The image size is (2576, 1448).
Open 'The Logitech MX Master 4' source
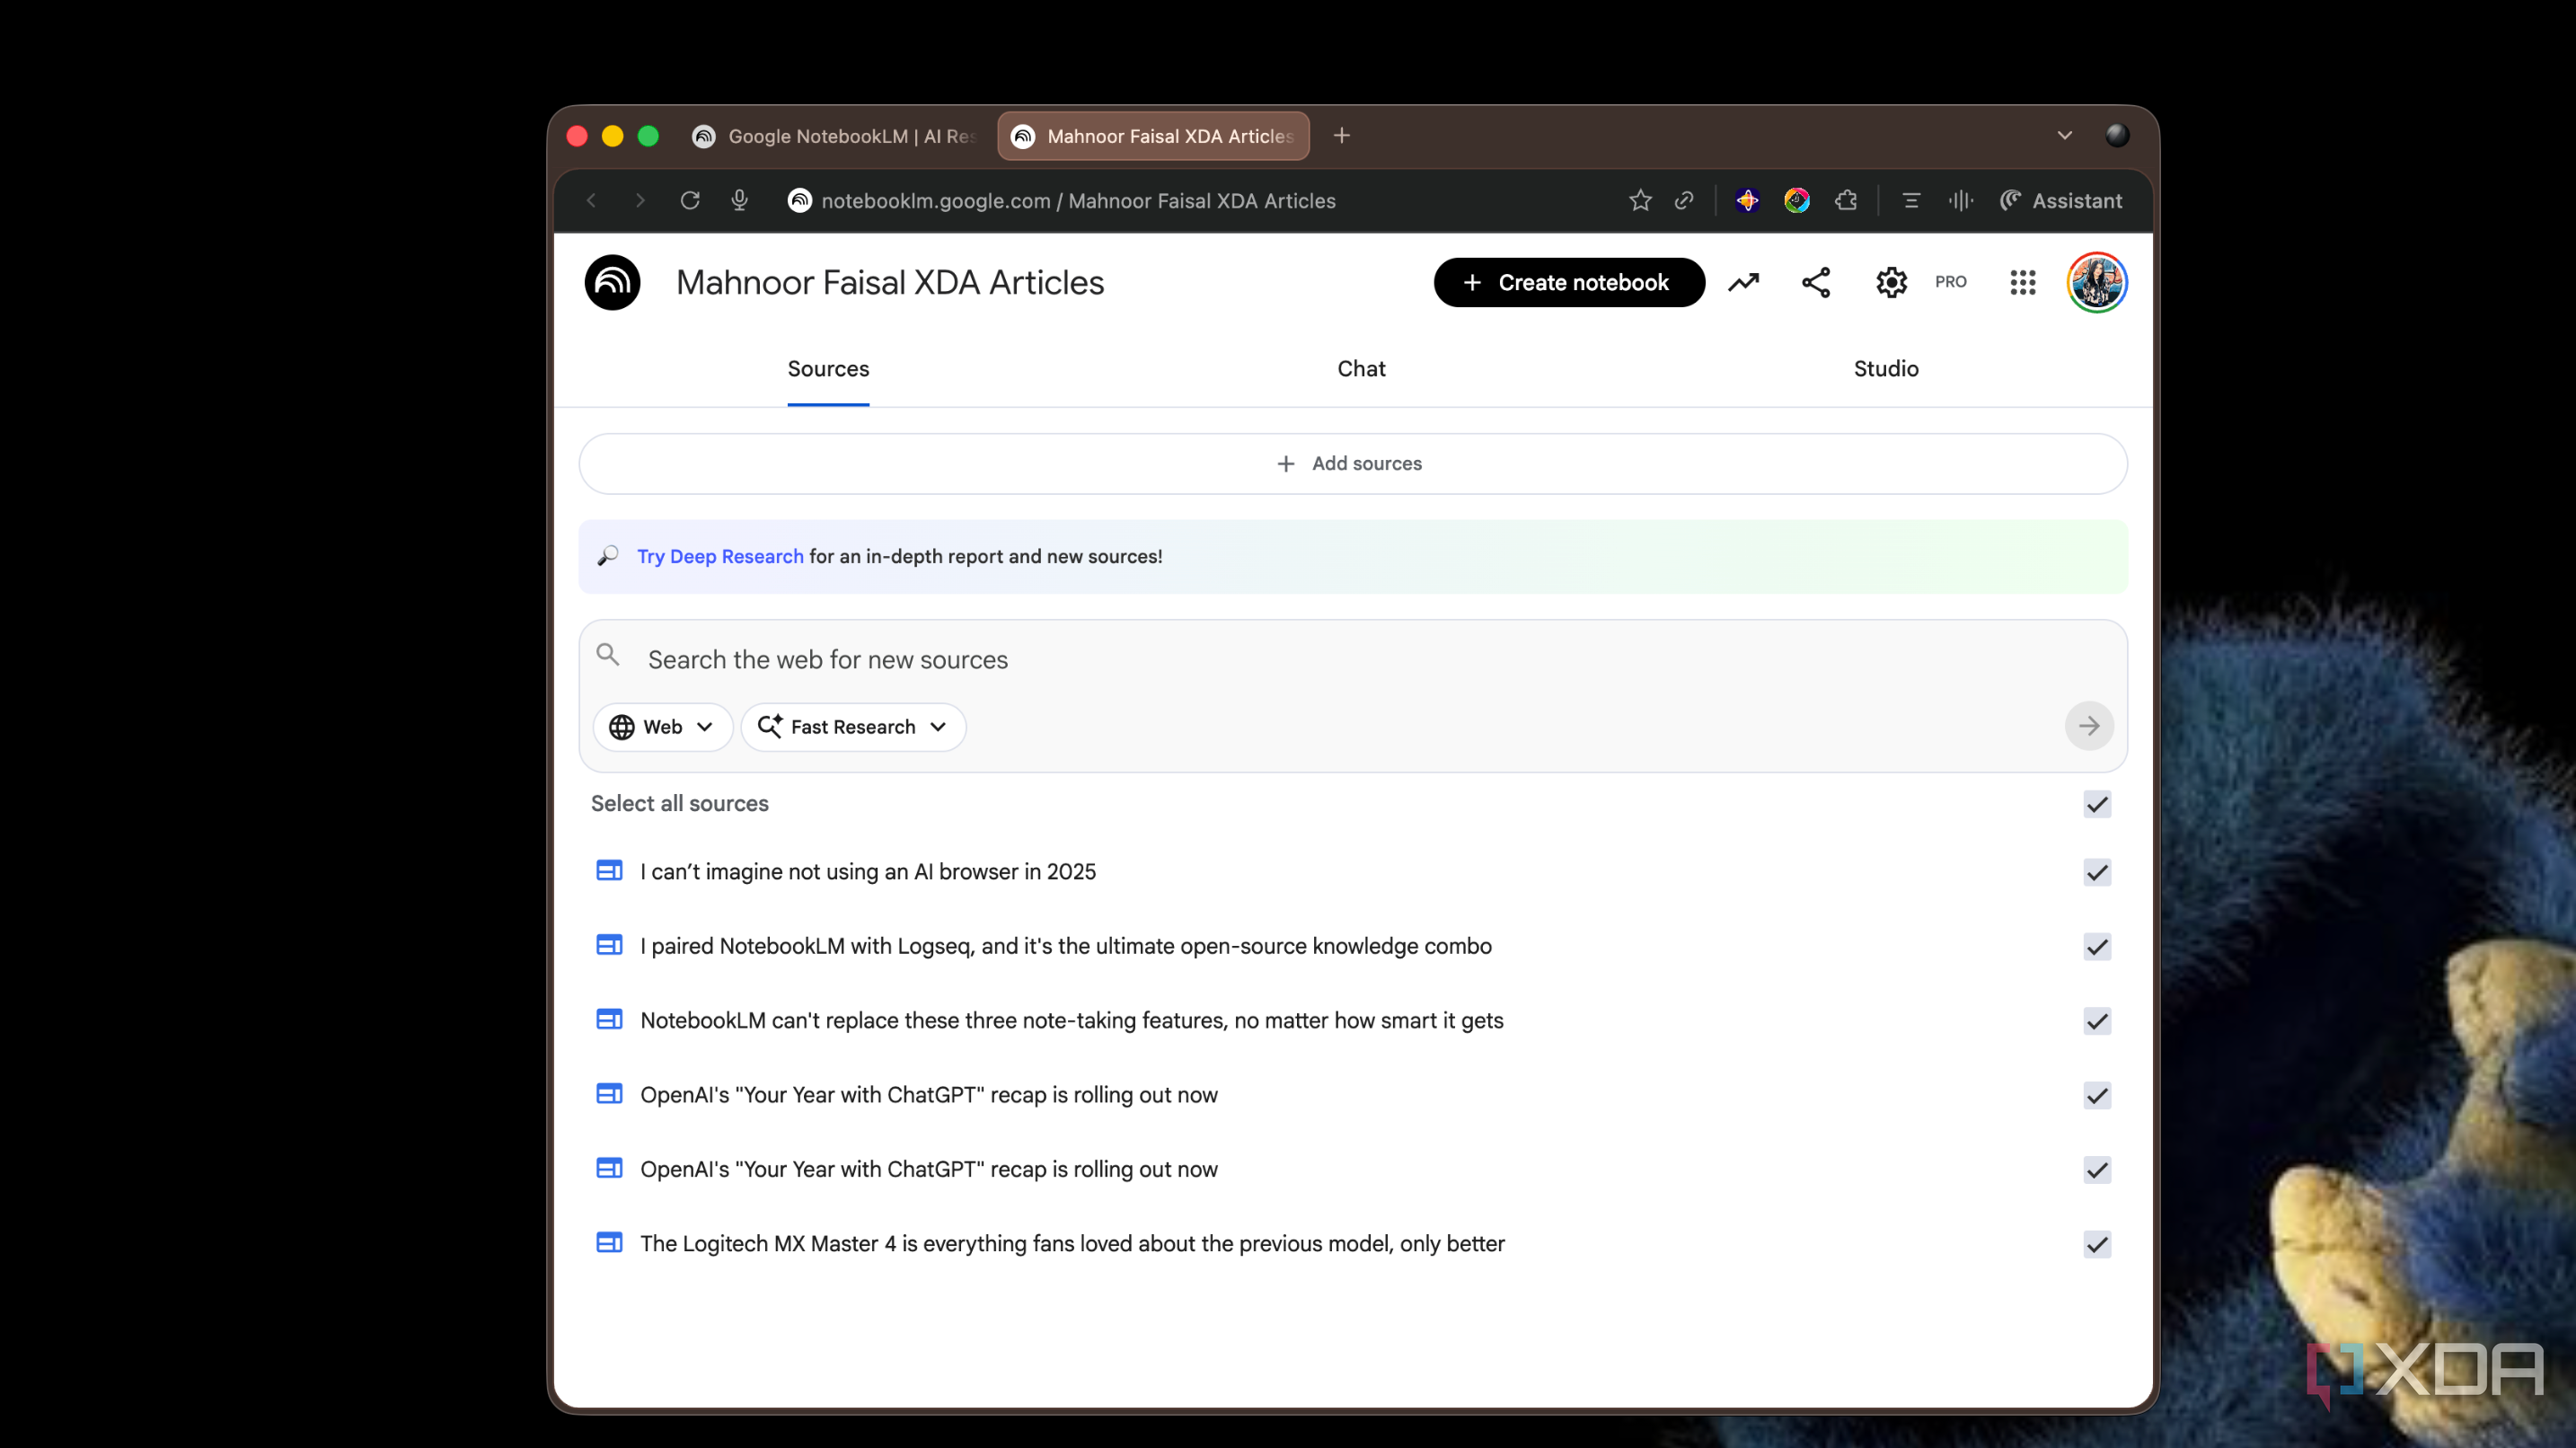tap(1072, 1244)
